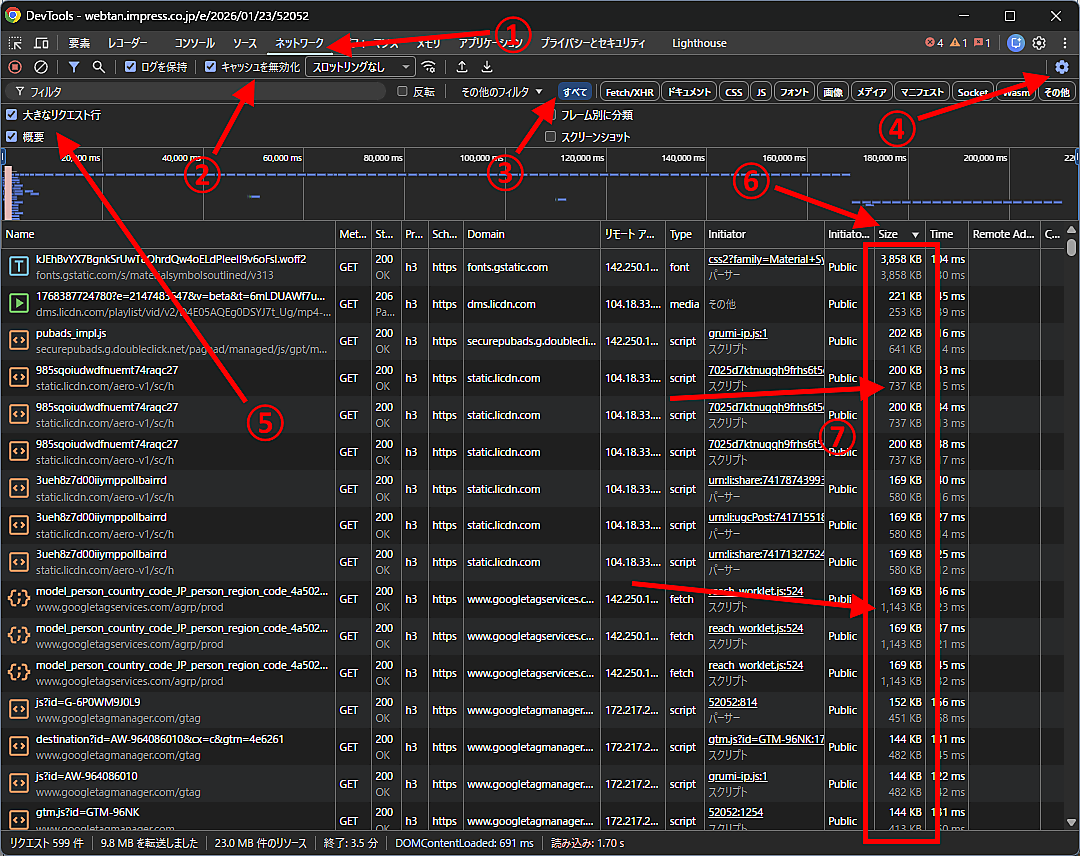Screen dimensions: 1080x856
Task: Expand the その他のフィルタ dropdown
Action: point(501,92)
